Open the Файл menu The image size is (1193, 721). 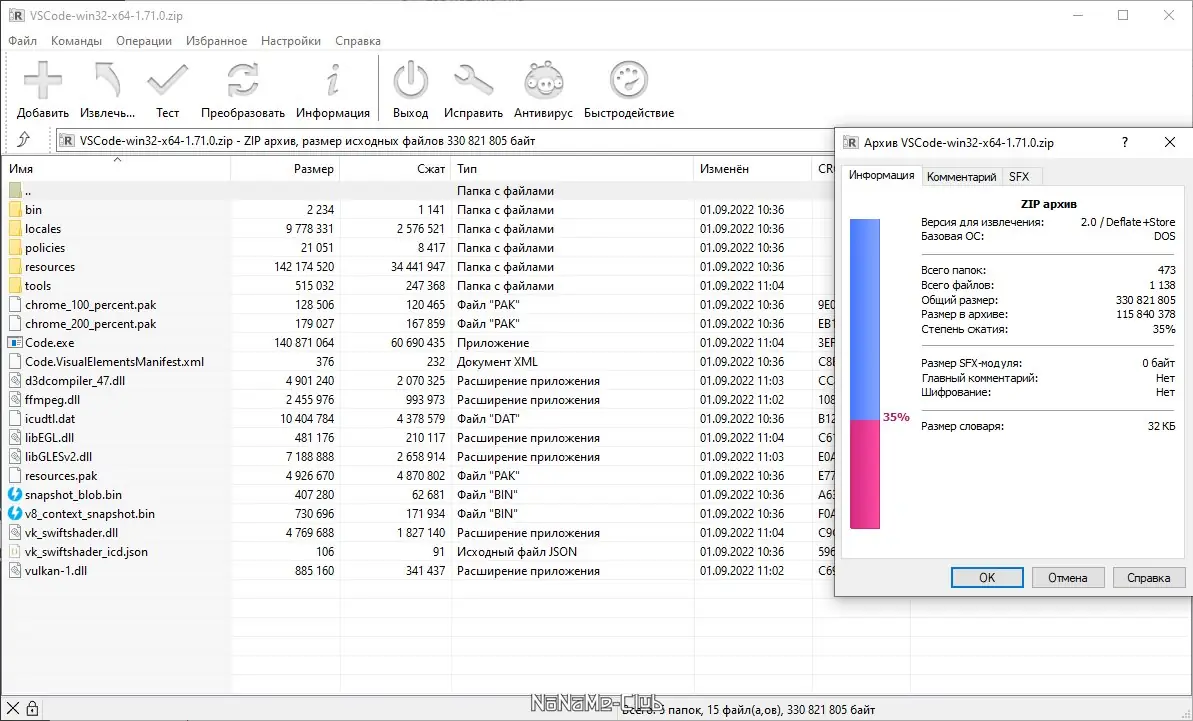(x=22, y=40)
